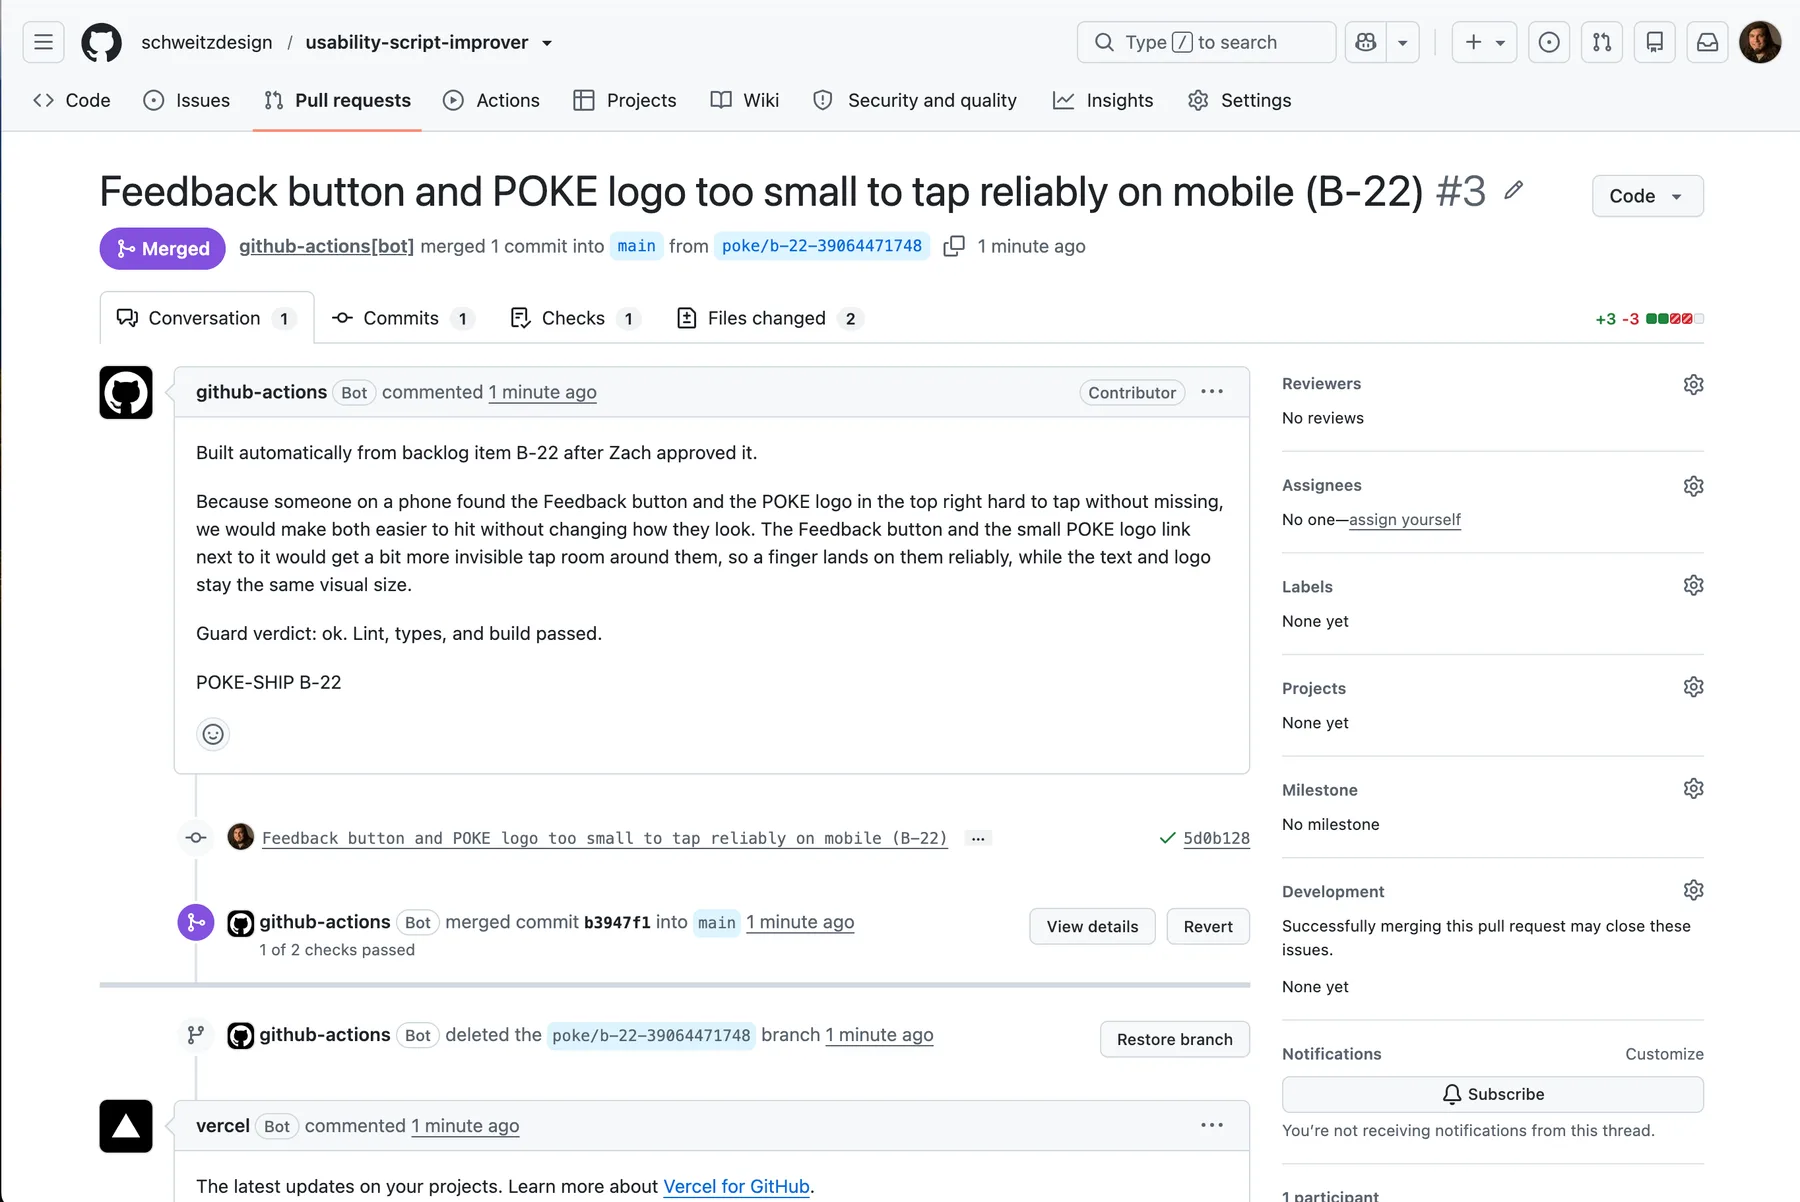This screenshot has width=1800, height=1202.
Task: Click the Restore branch button
Action: point(1175,1040)
